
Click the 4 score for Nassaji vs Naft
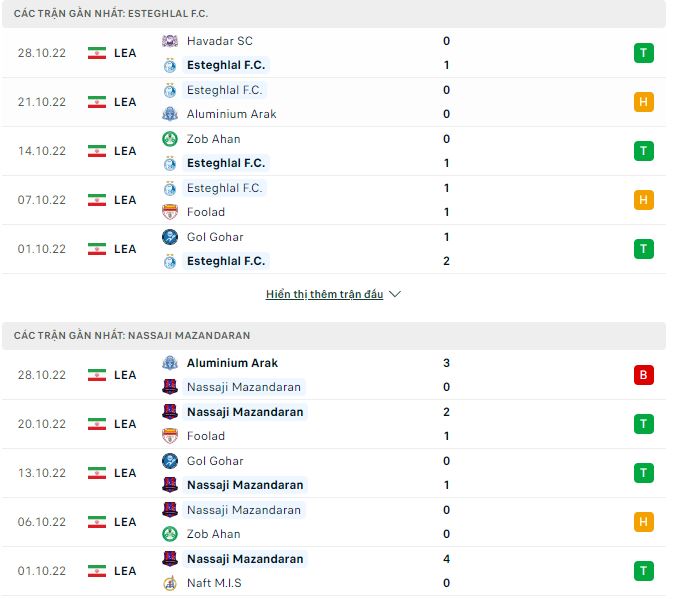click(x=446, y=559)
